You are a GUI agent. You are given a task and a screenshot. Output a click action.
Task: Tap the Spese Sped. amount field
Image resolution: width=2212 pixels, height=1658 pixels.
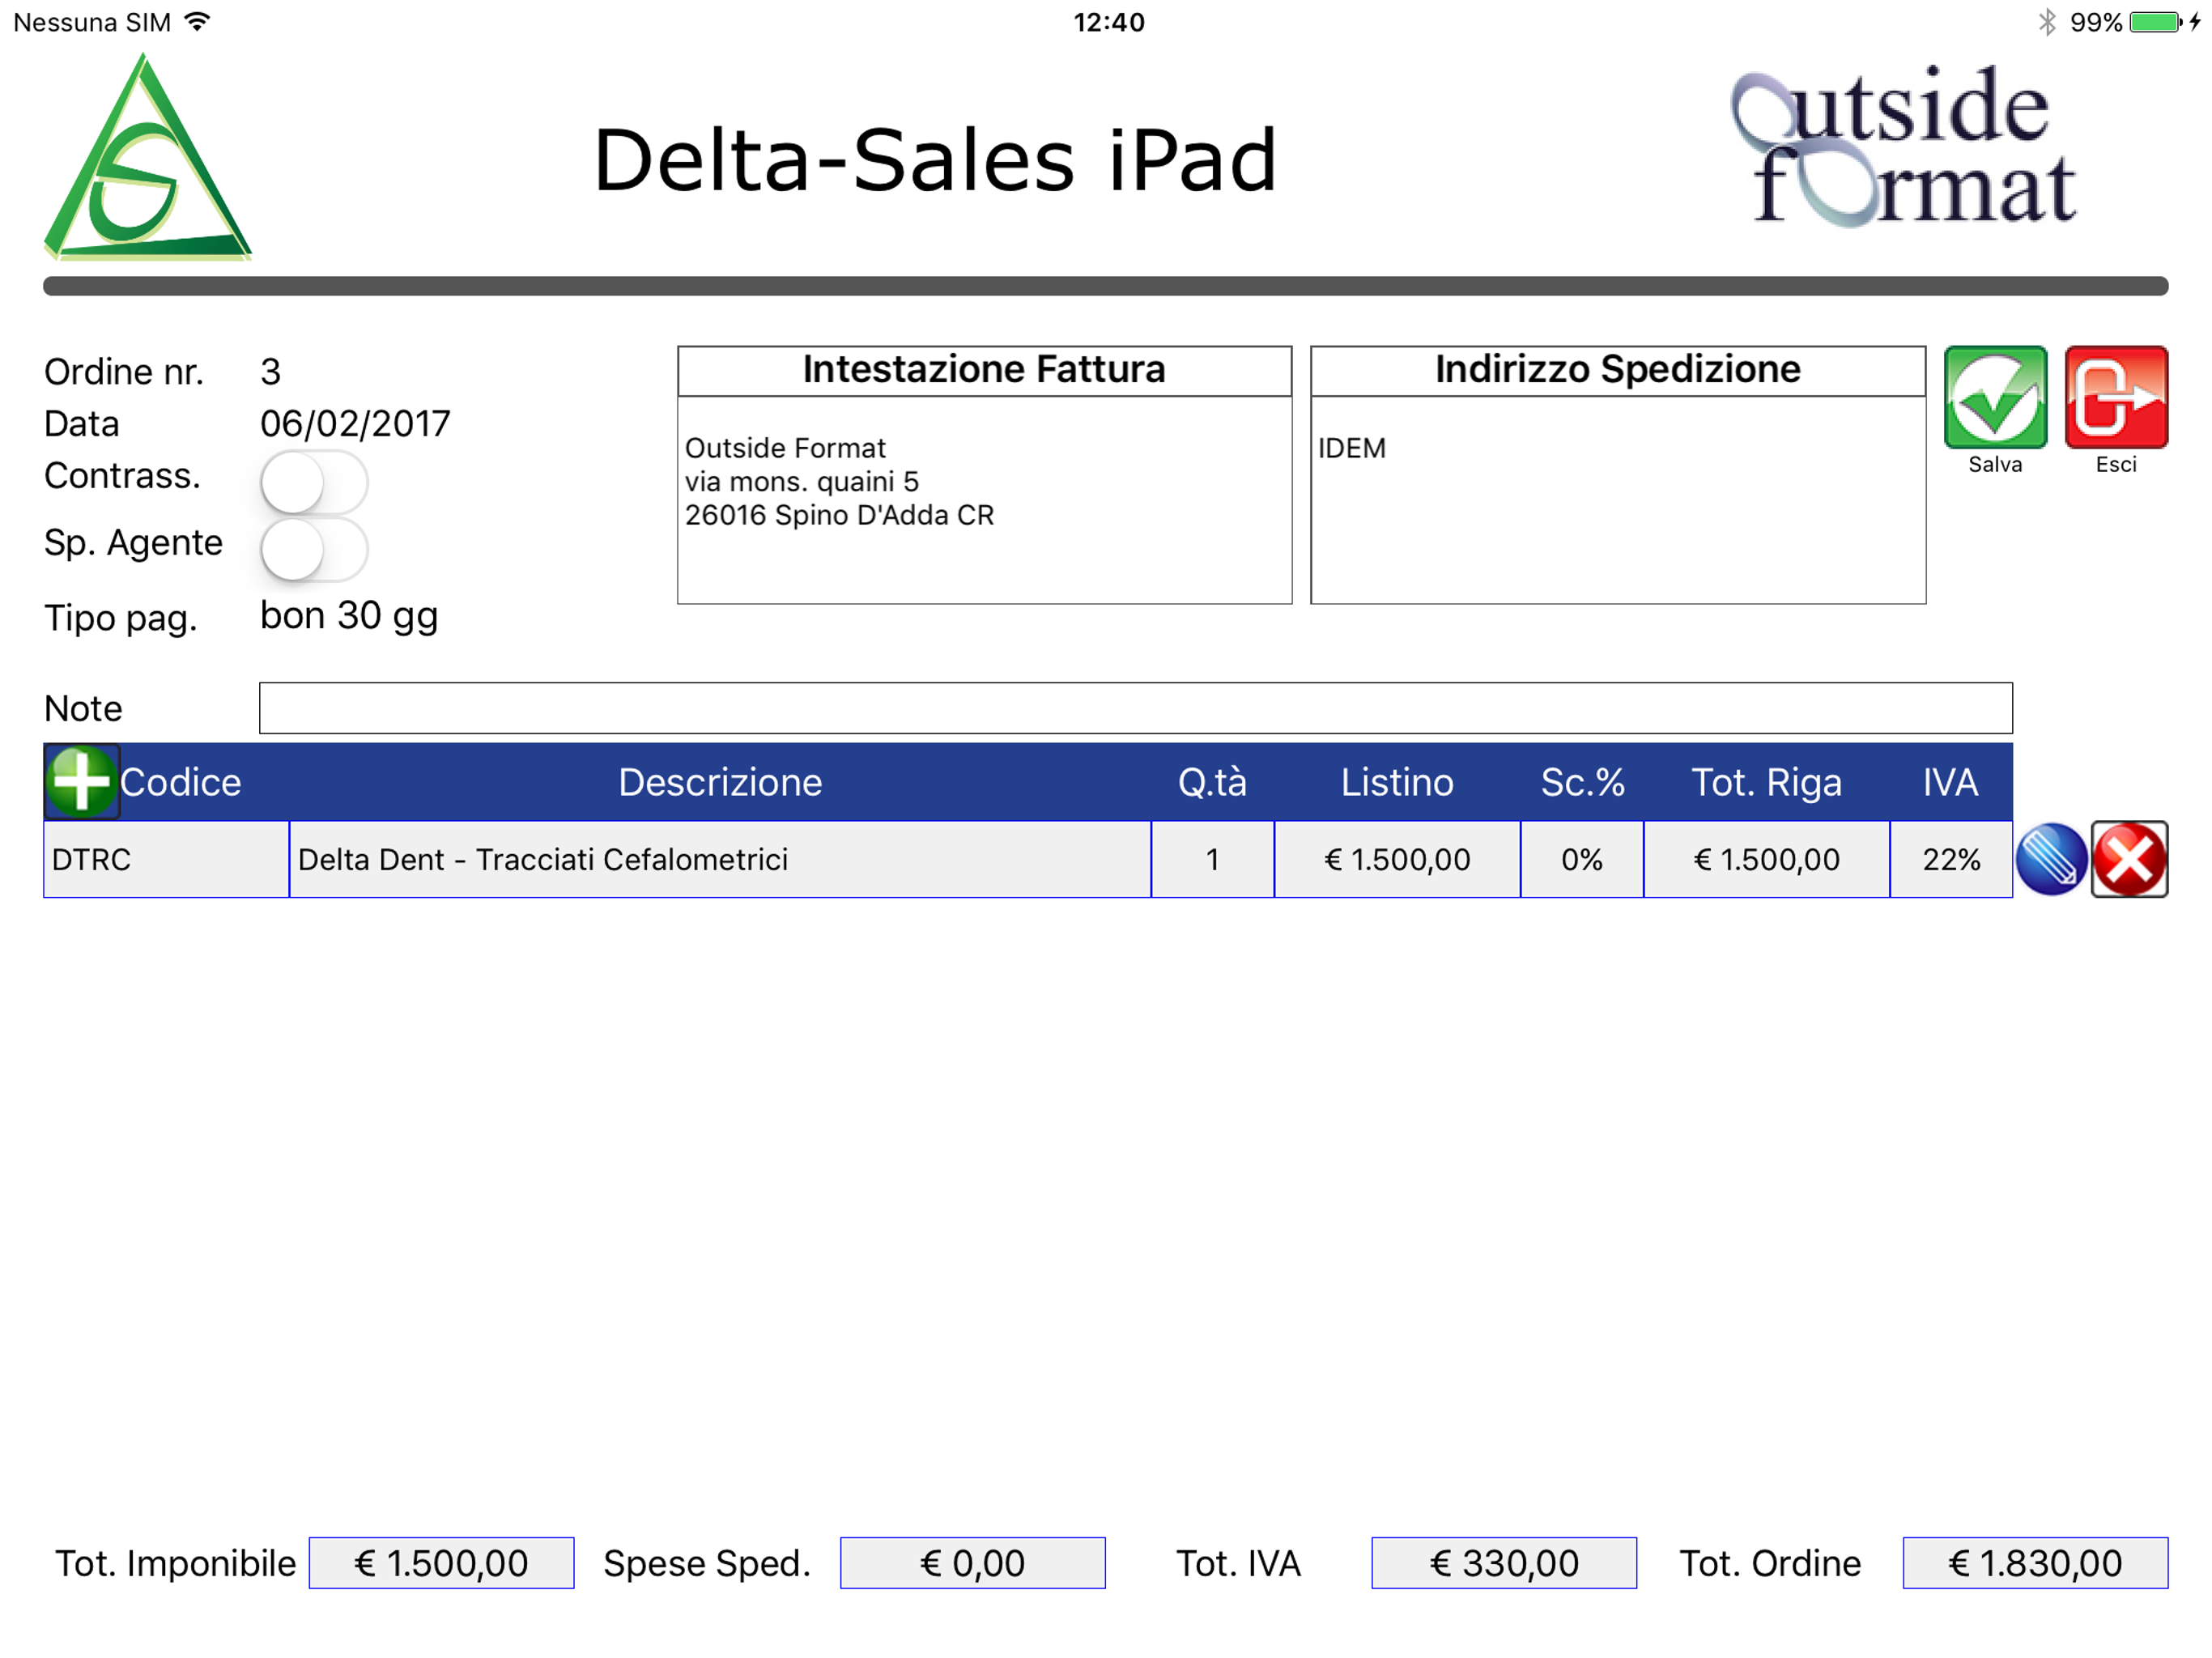point(972,1563)
